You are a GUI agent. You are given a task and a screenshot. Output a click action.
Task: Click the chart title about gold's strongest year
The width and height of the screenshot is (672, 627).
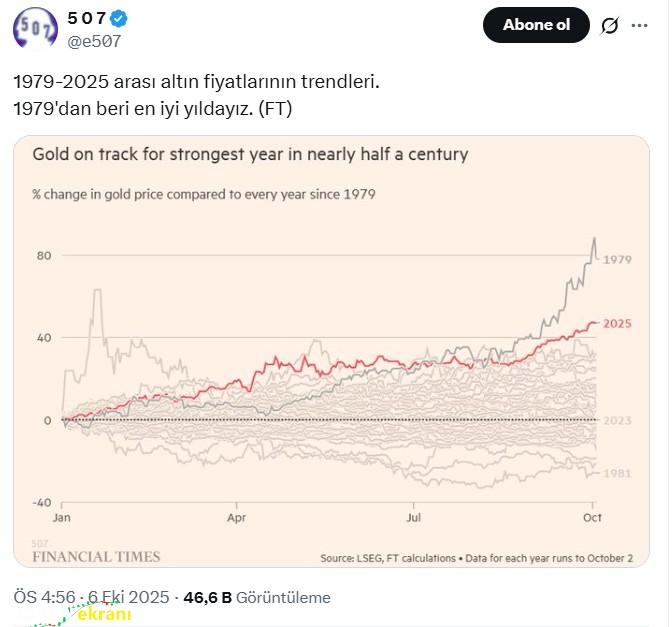pos(250,155)
